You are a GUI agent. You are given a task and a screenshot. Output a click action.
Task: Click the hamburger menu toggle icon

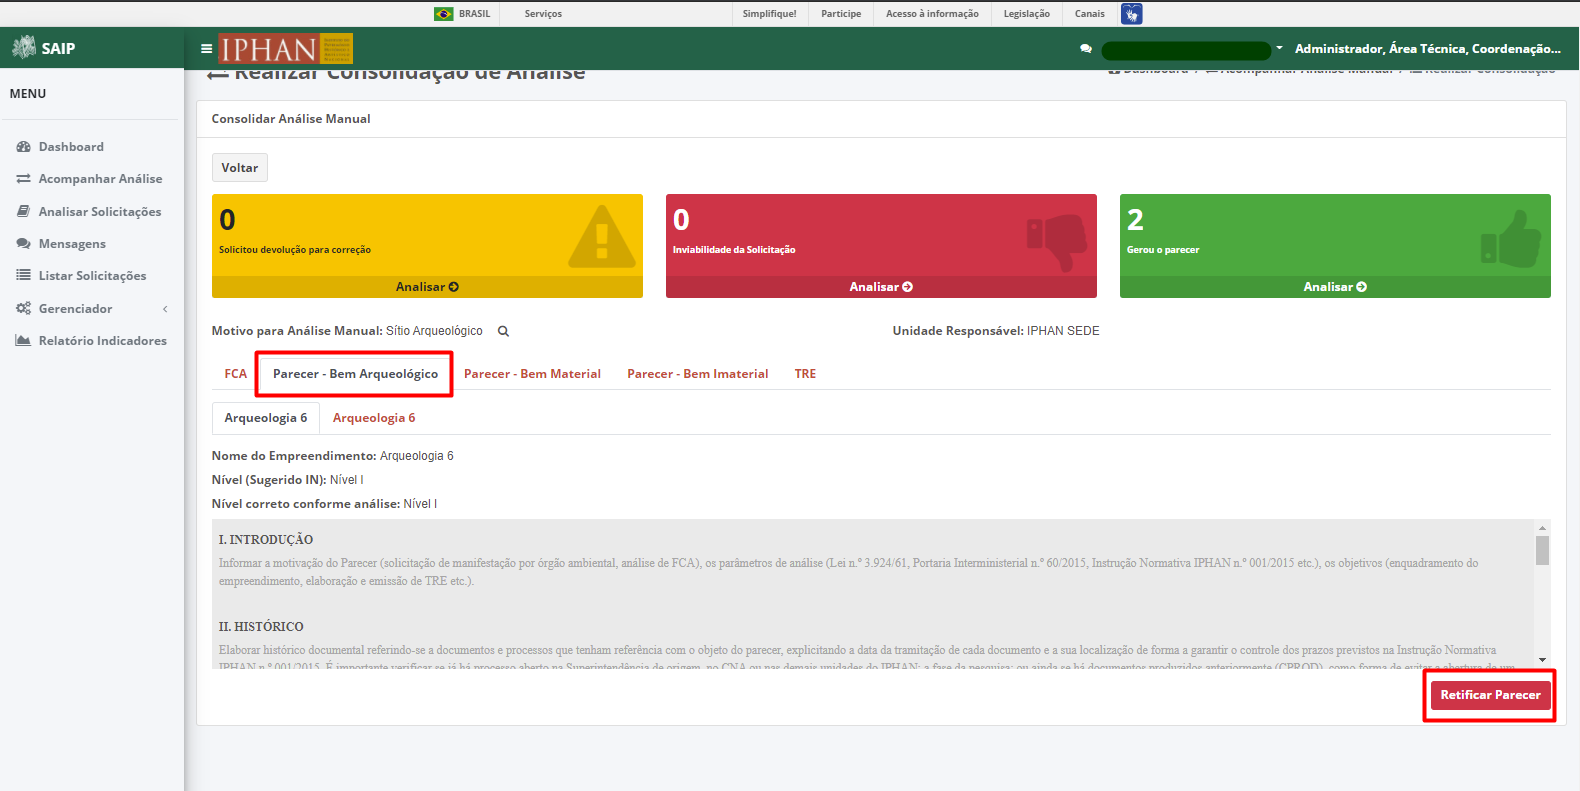coord(206,48)
